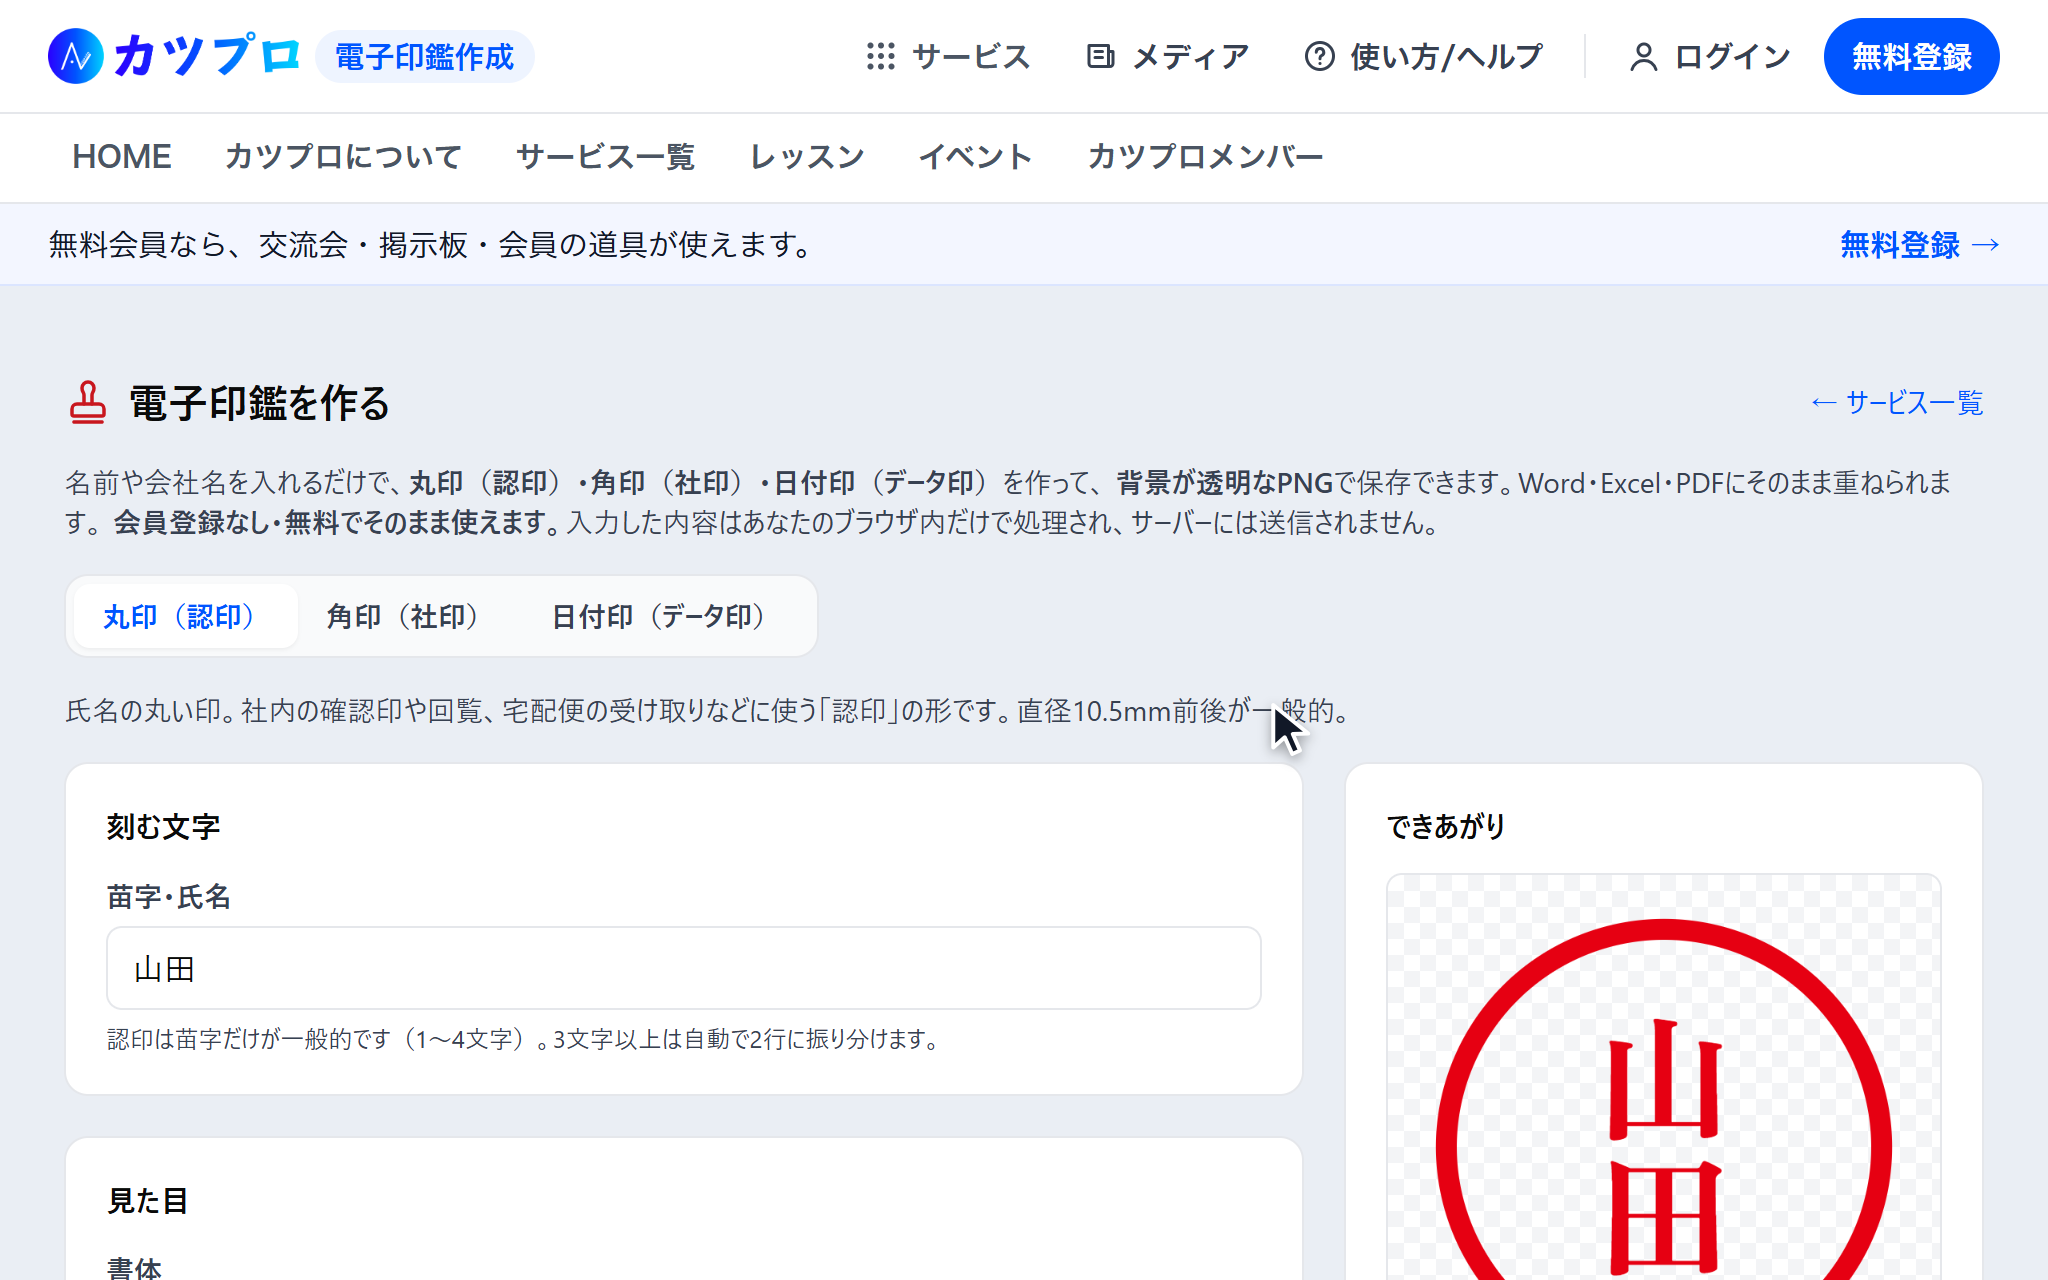Click the 使い方/ヘルプ label
The image size is (2048, 1280).
click(1446, 57)
